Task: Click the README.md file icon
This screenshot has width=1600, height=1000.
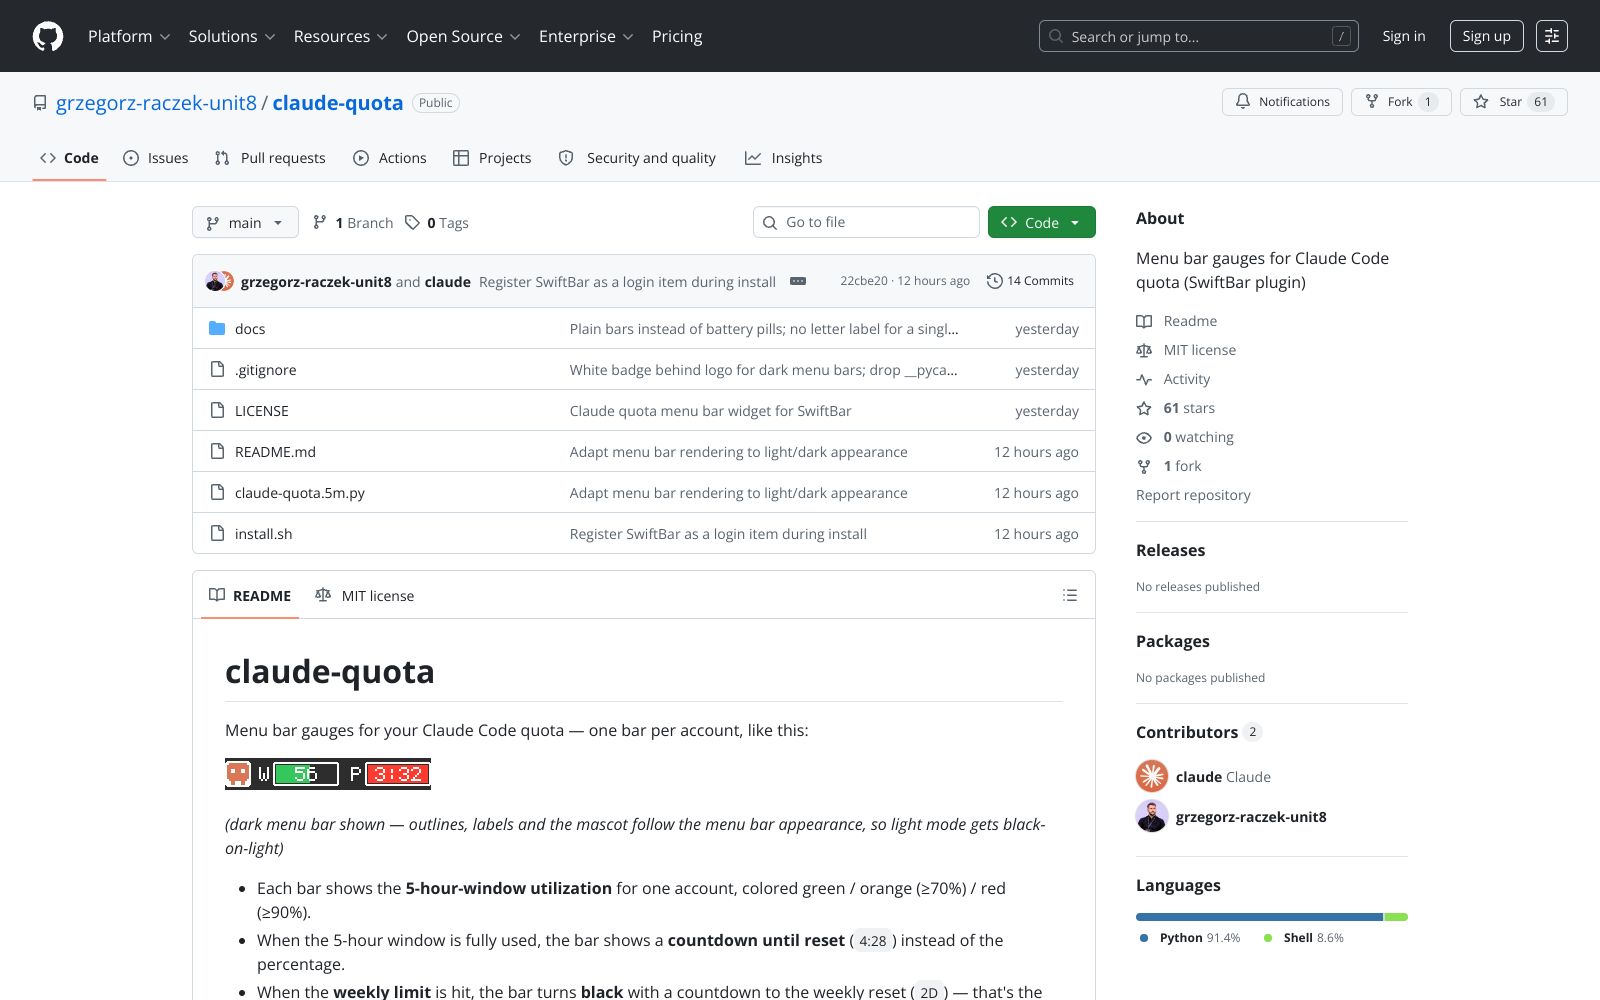Action: pos(217,451)
